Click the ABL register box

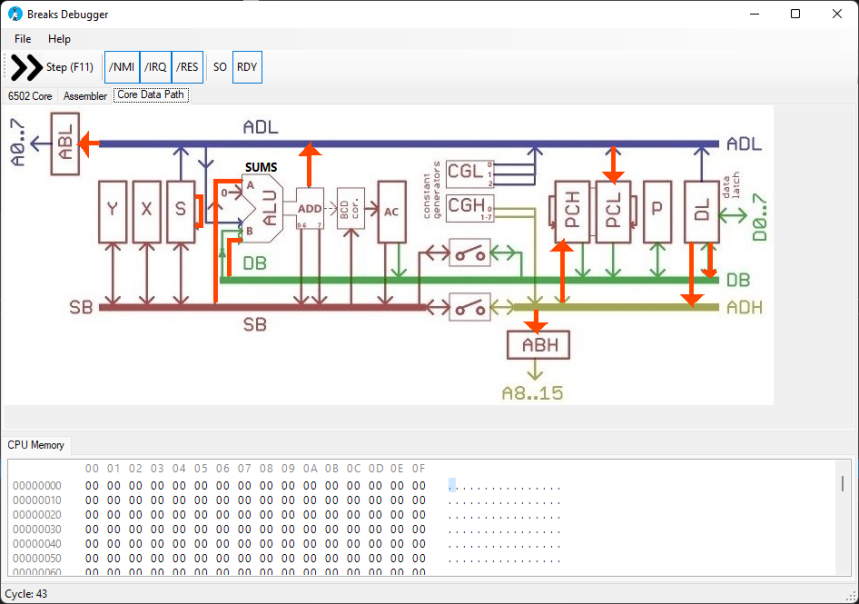pos(65,146)
